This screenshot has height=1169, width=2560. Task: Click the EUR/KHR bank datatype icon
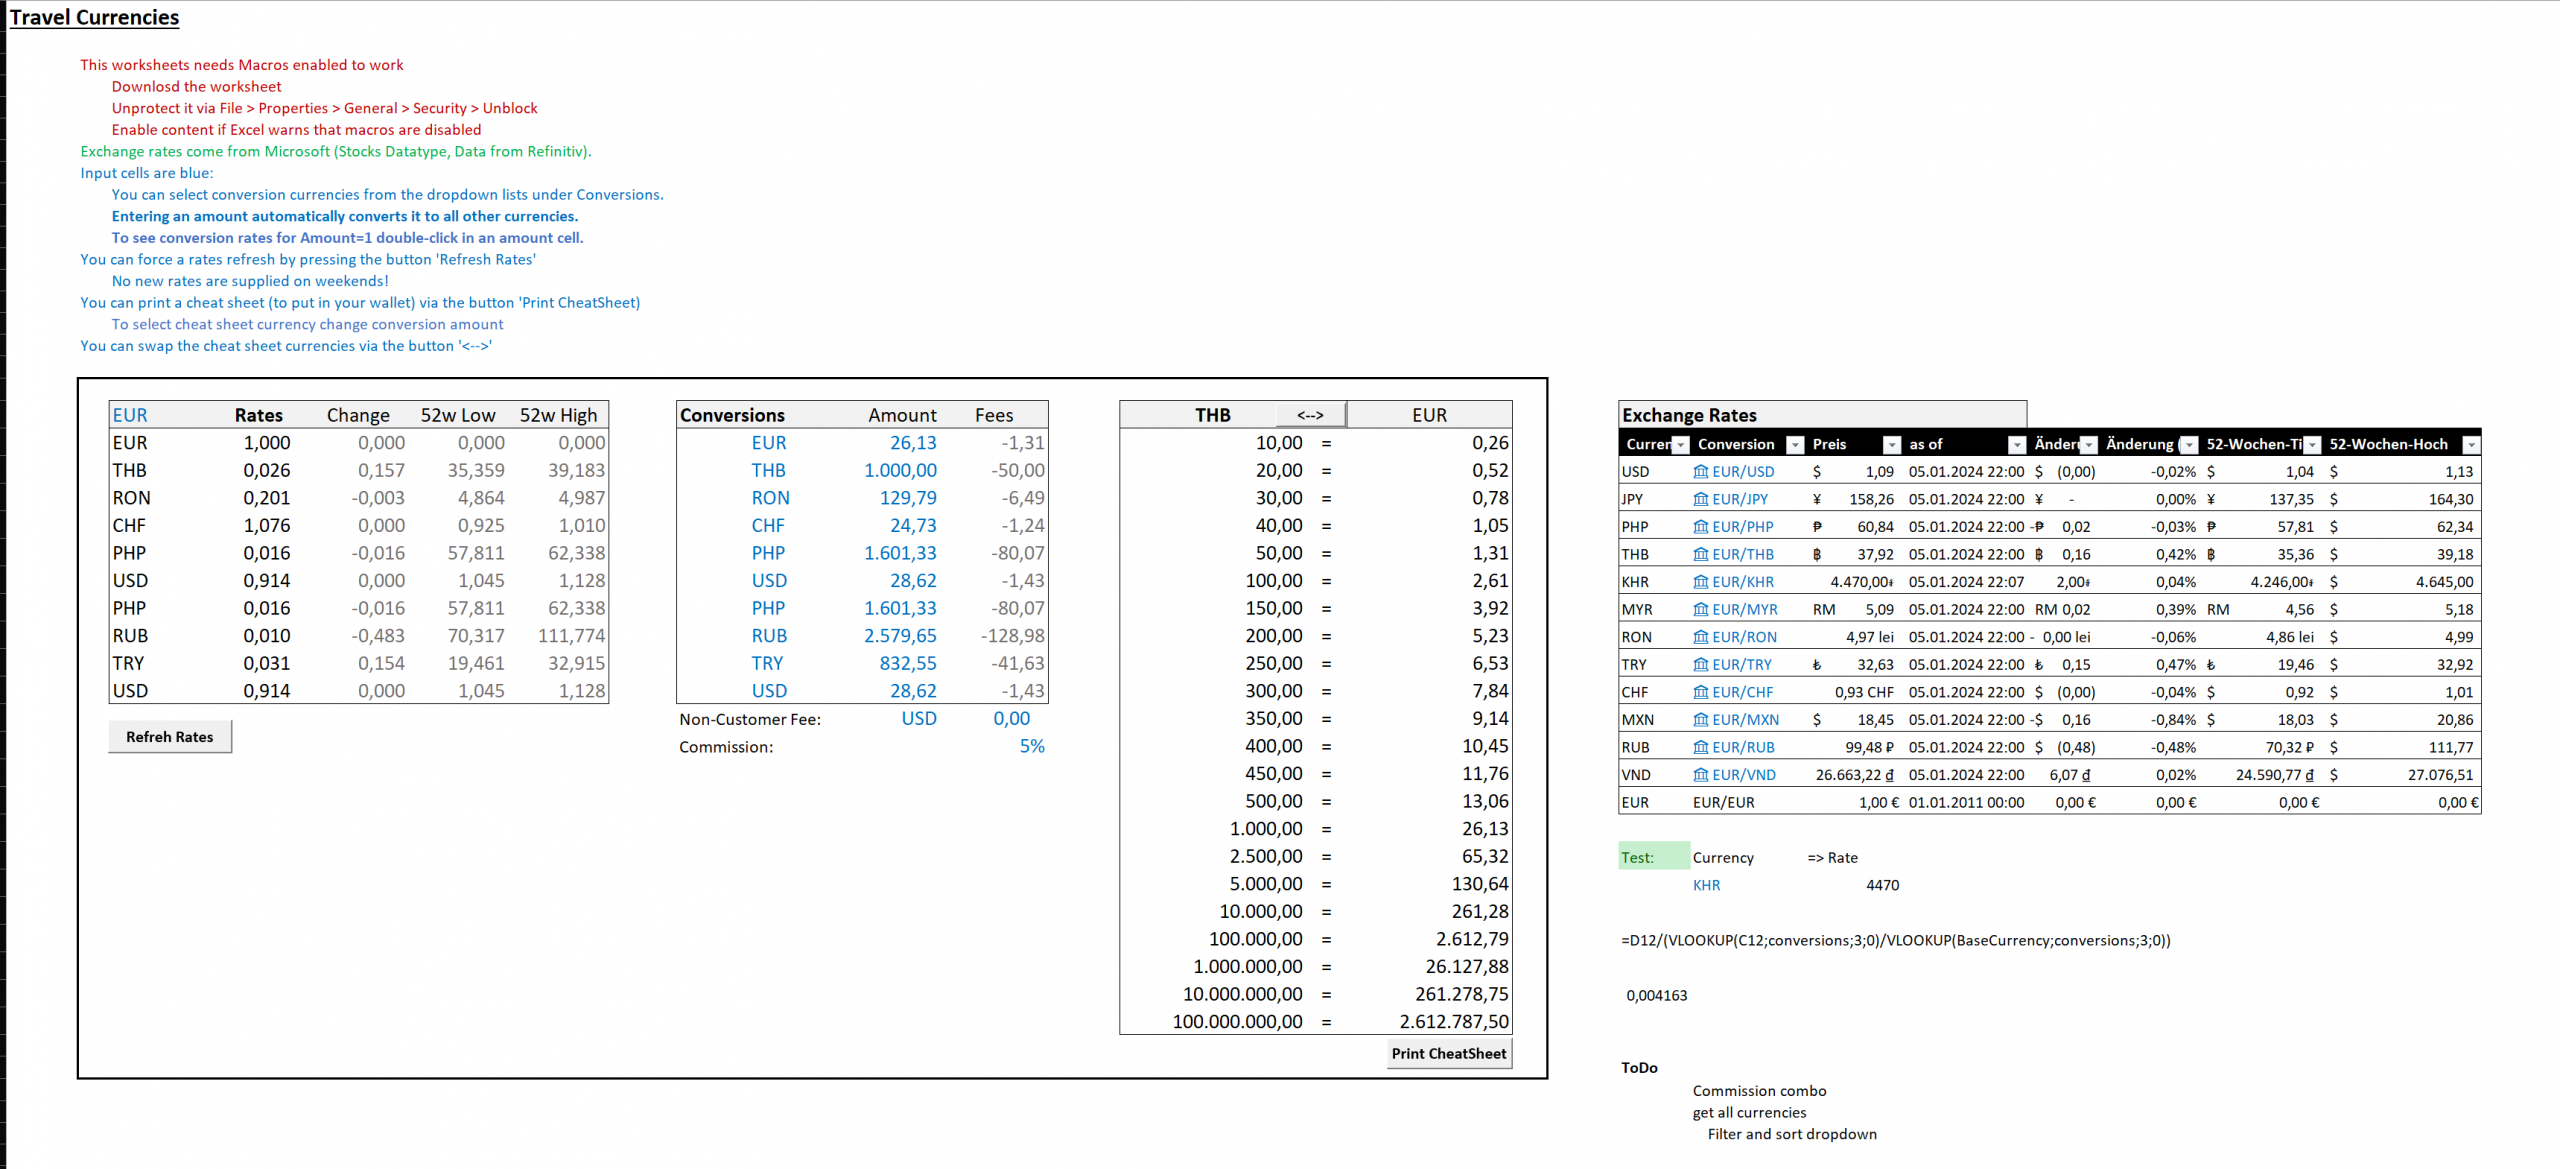coord(1700,582)
